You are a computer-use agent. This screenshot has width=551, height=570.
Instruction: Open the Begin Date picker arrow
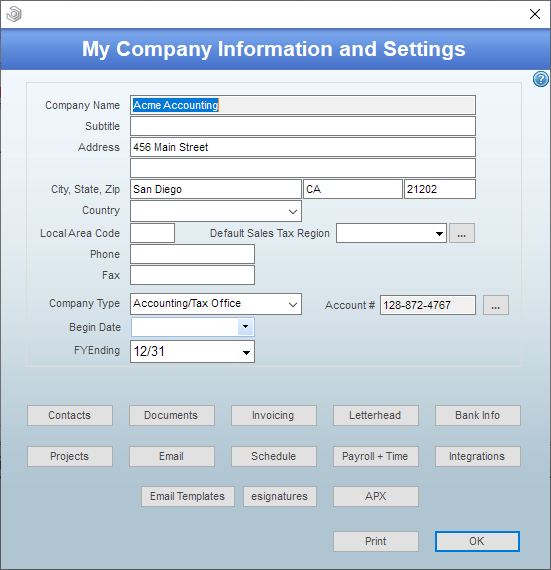(x=245, y=326)
